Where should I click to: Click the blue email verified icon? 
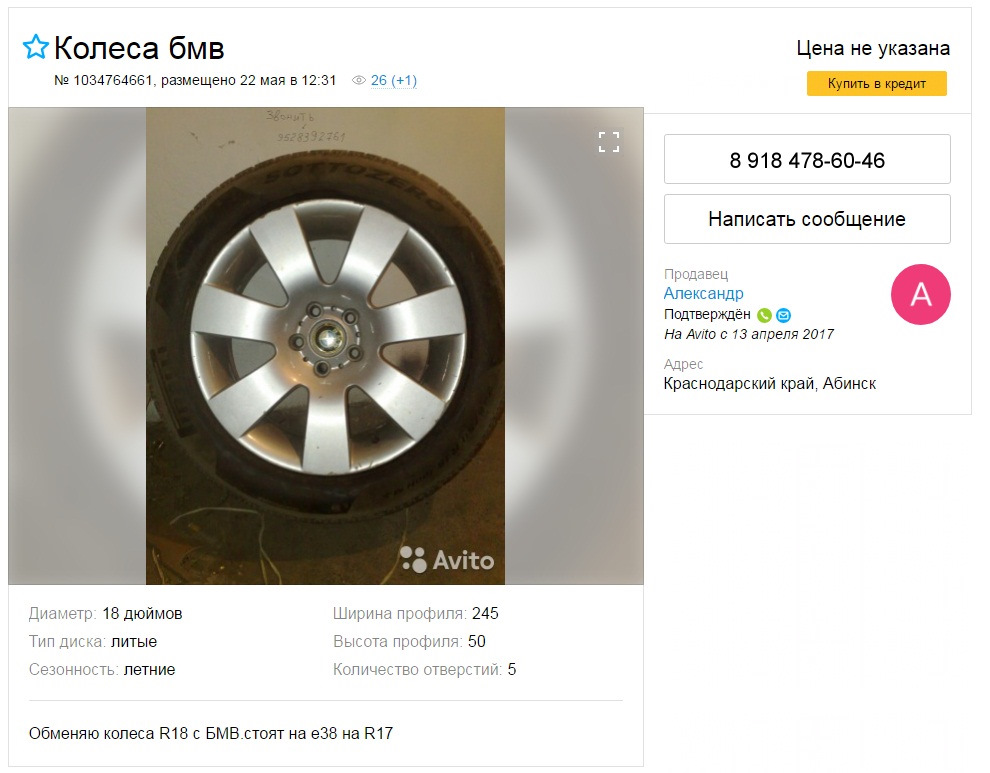[x=783, y=315]
